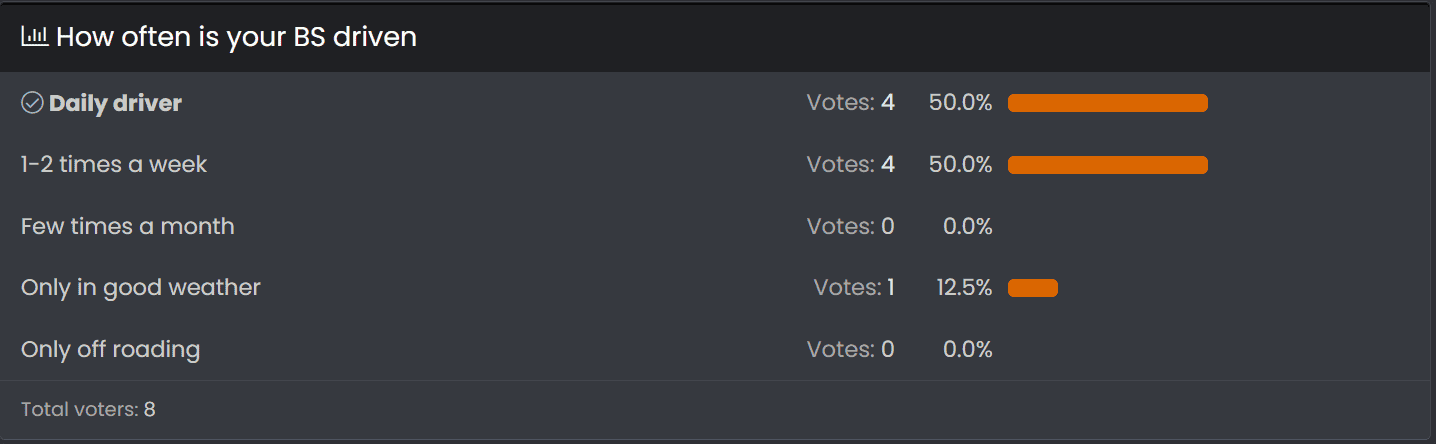
Task: Select the Few times a month option
Action: tap(127, 227)
